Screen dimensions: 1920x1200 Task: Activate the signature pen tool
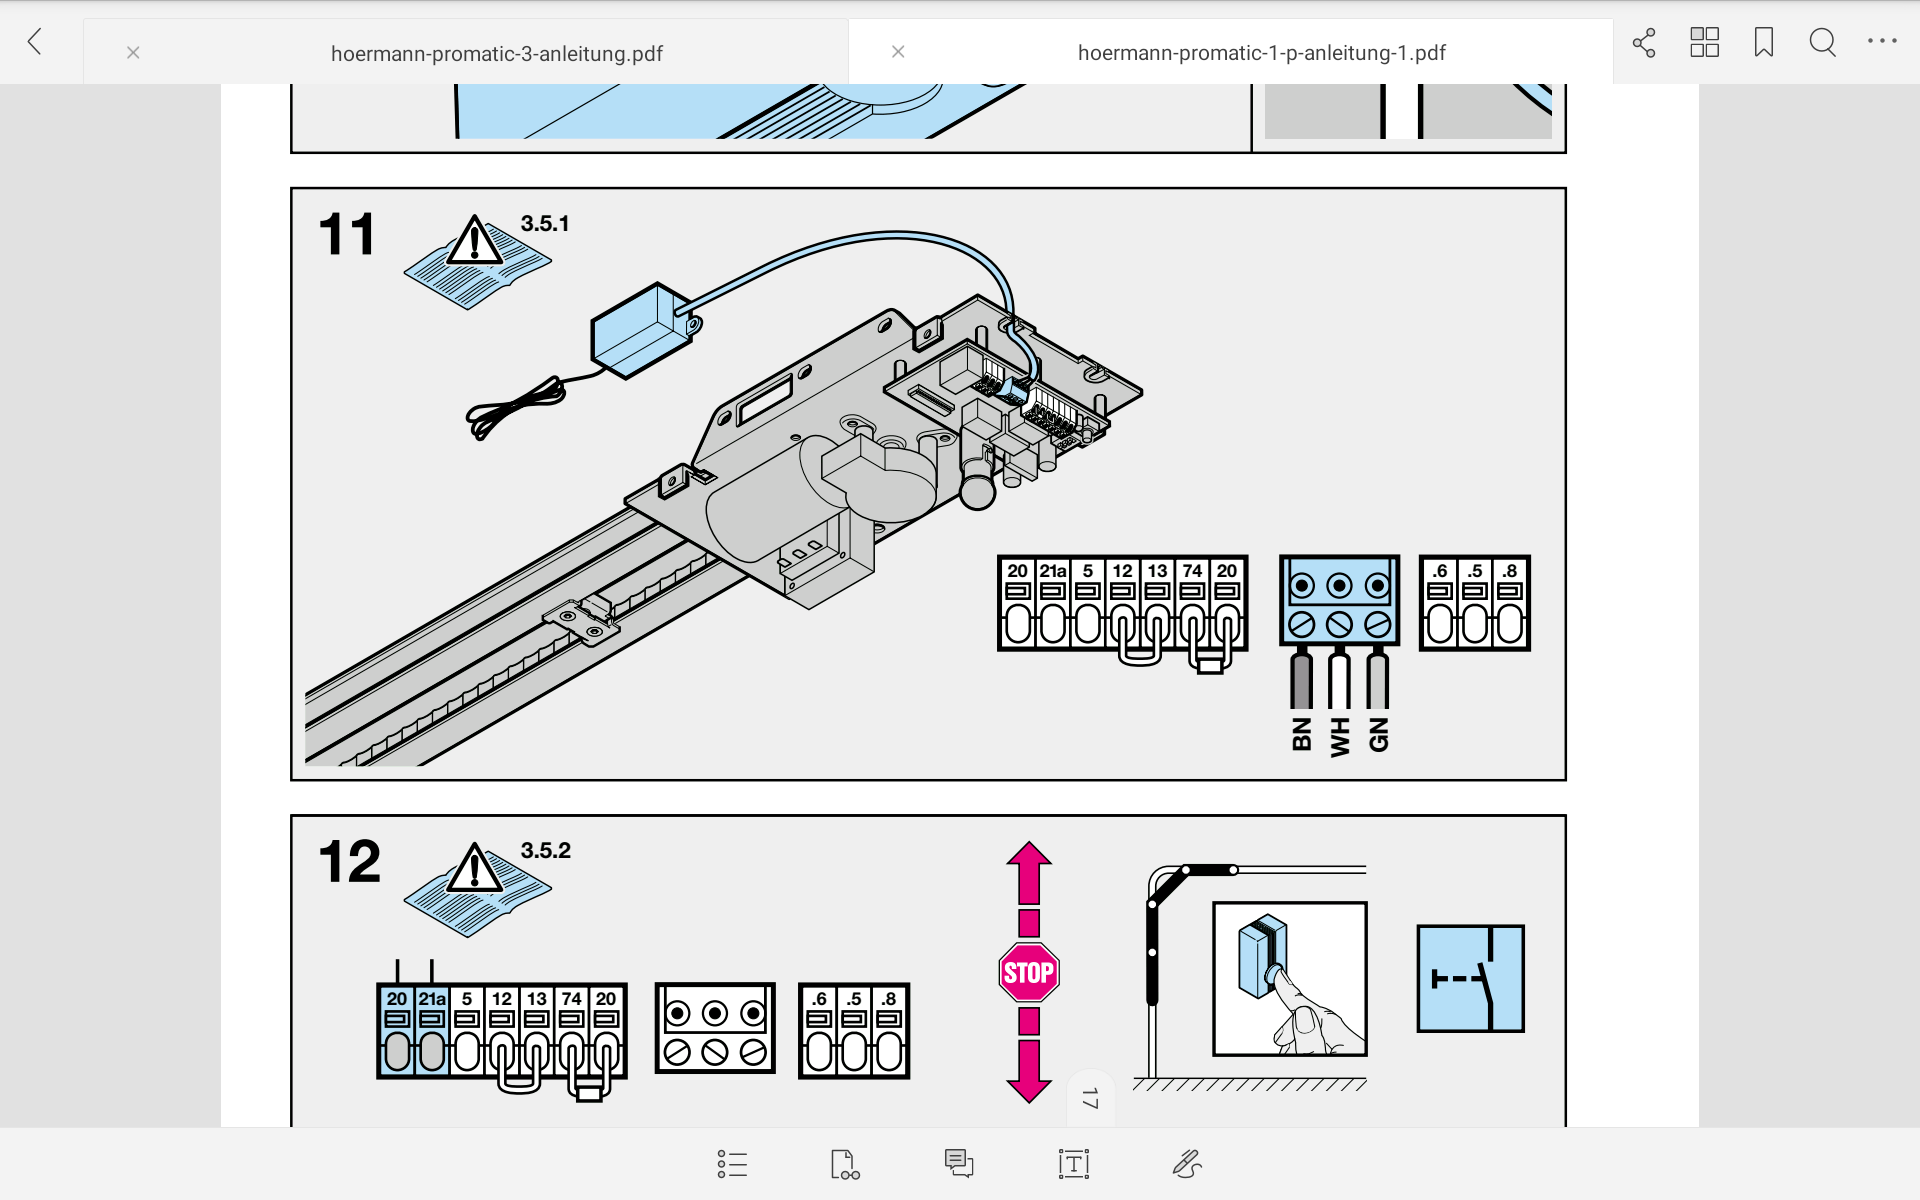(1186, 1164)
